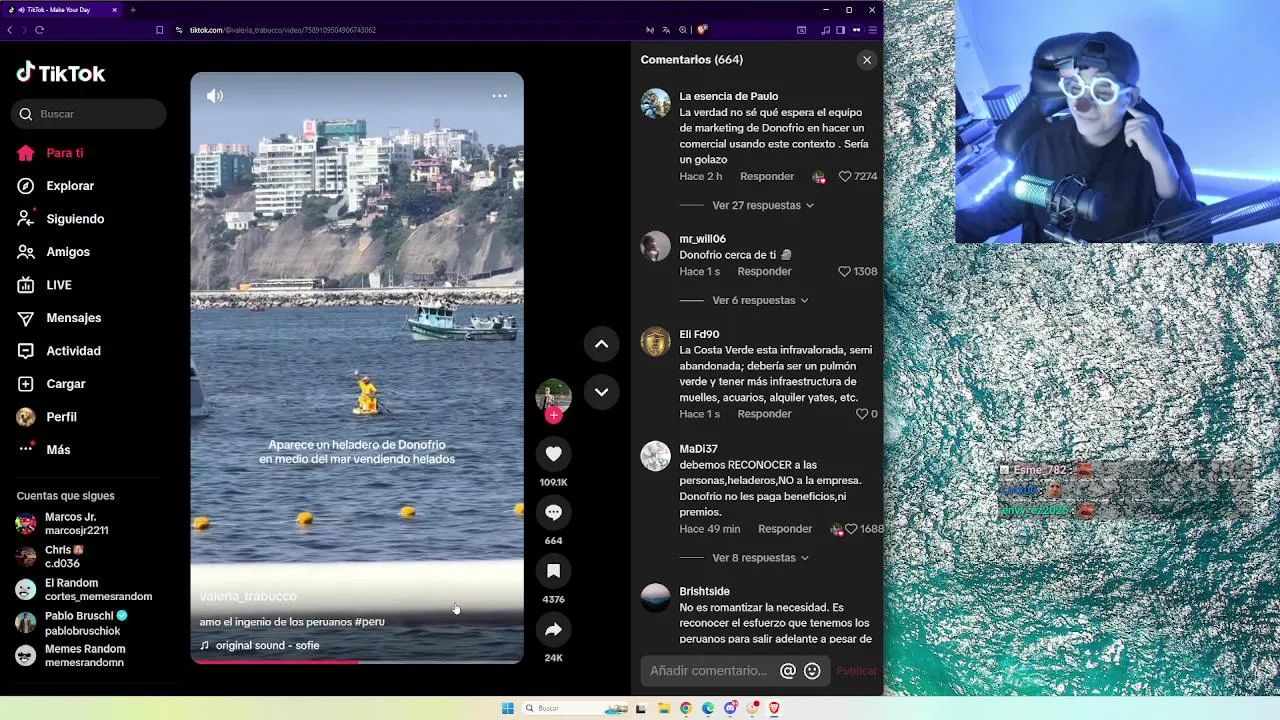Open a new browser tab
The width and height of the screenshot is (1280, 720).
click(x=132, y=10)
